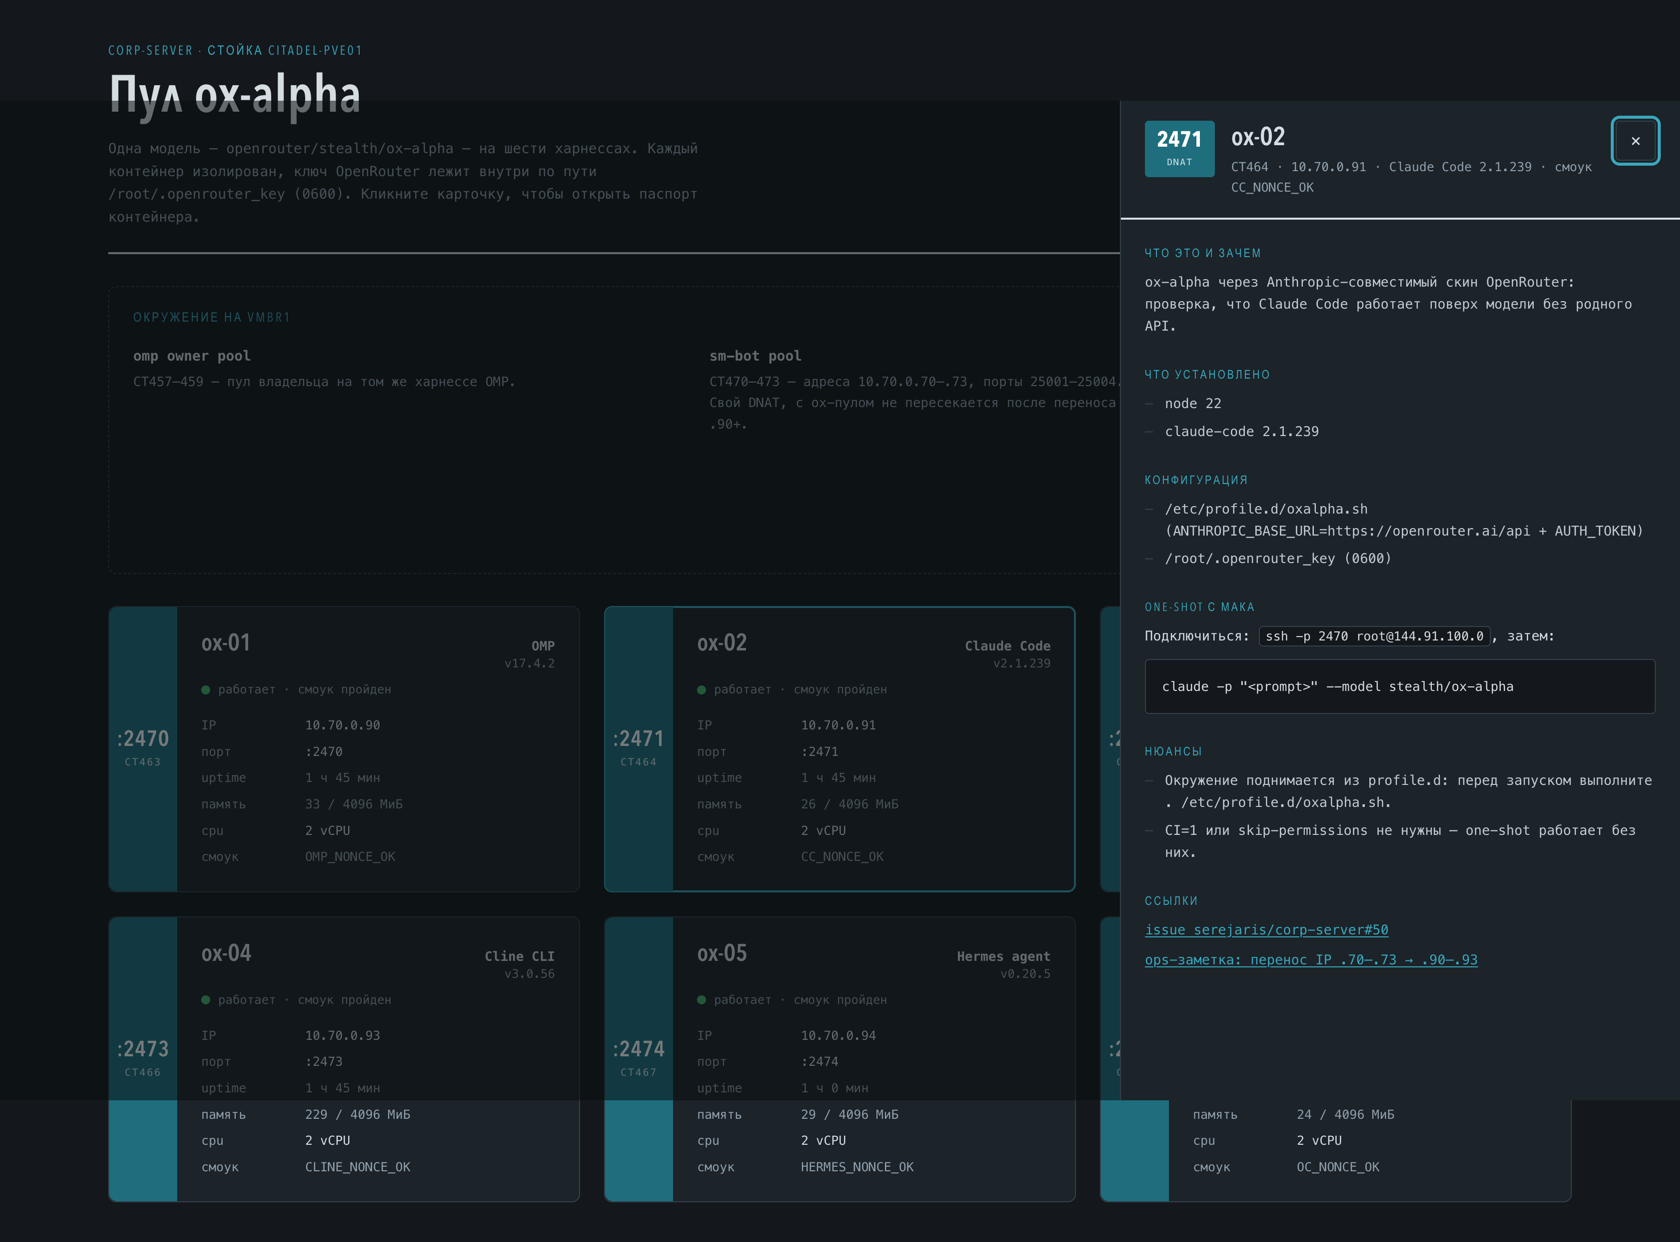Image resolution: width=1680 pixels, height=1242 pixels.
Task: Click OC_NONCE_OK smoke value
Action: click(x=1338, y=1167)
